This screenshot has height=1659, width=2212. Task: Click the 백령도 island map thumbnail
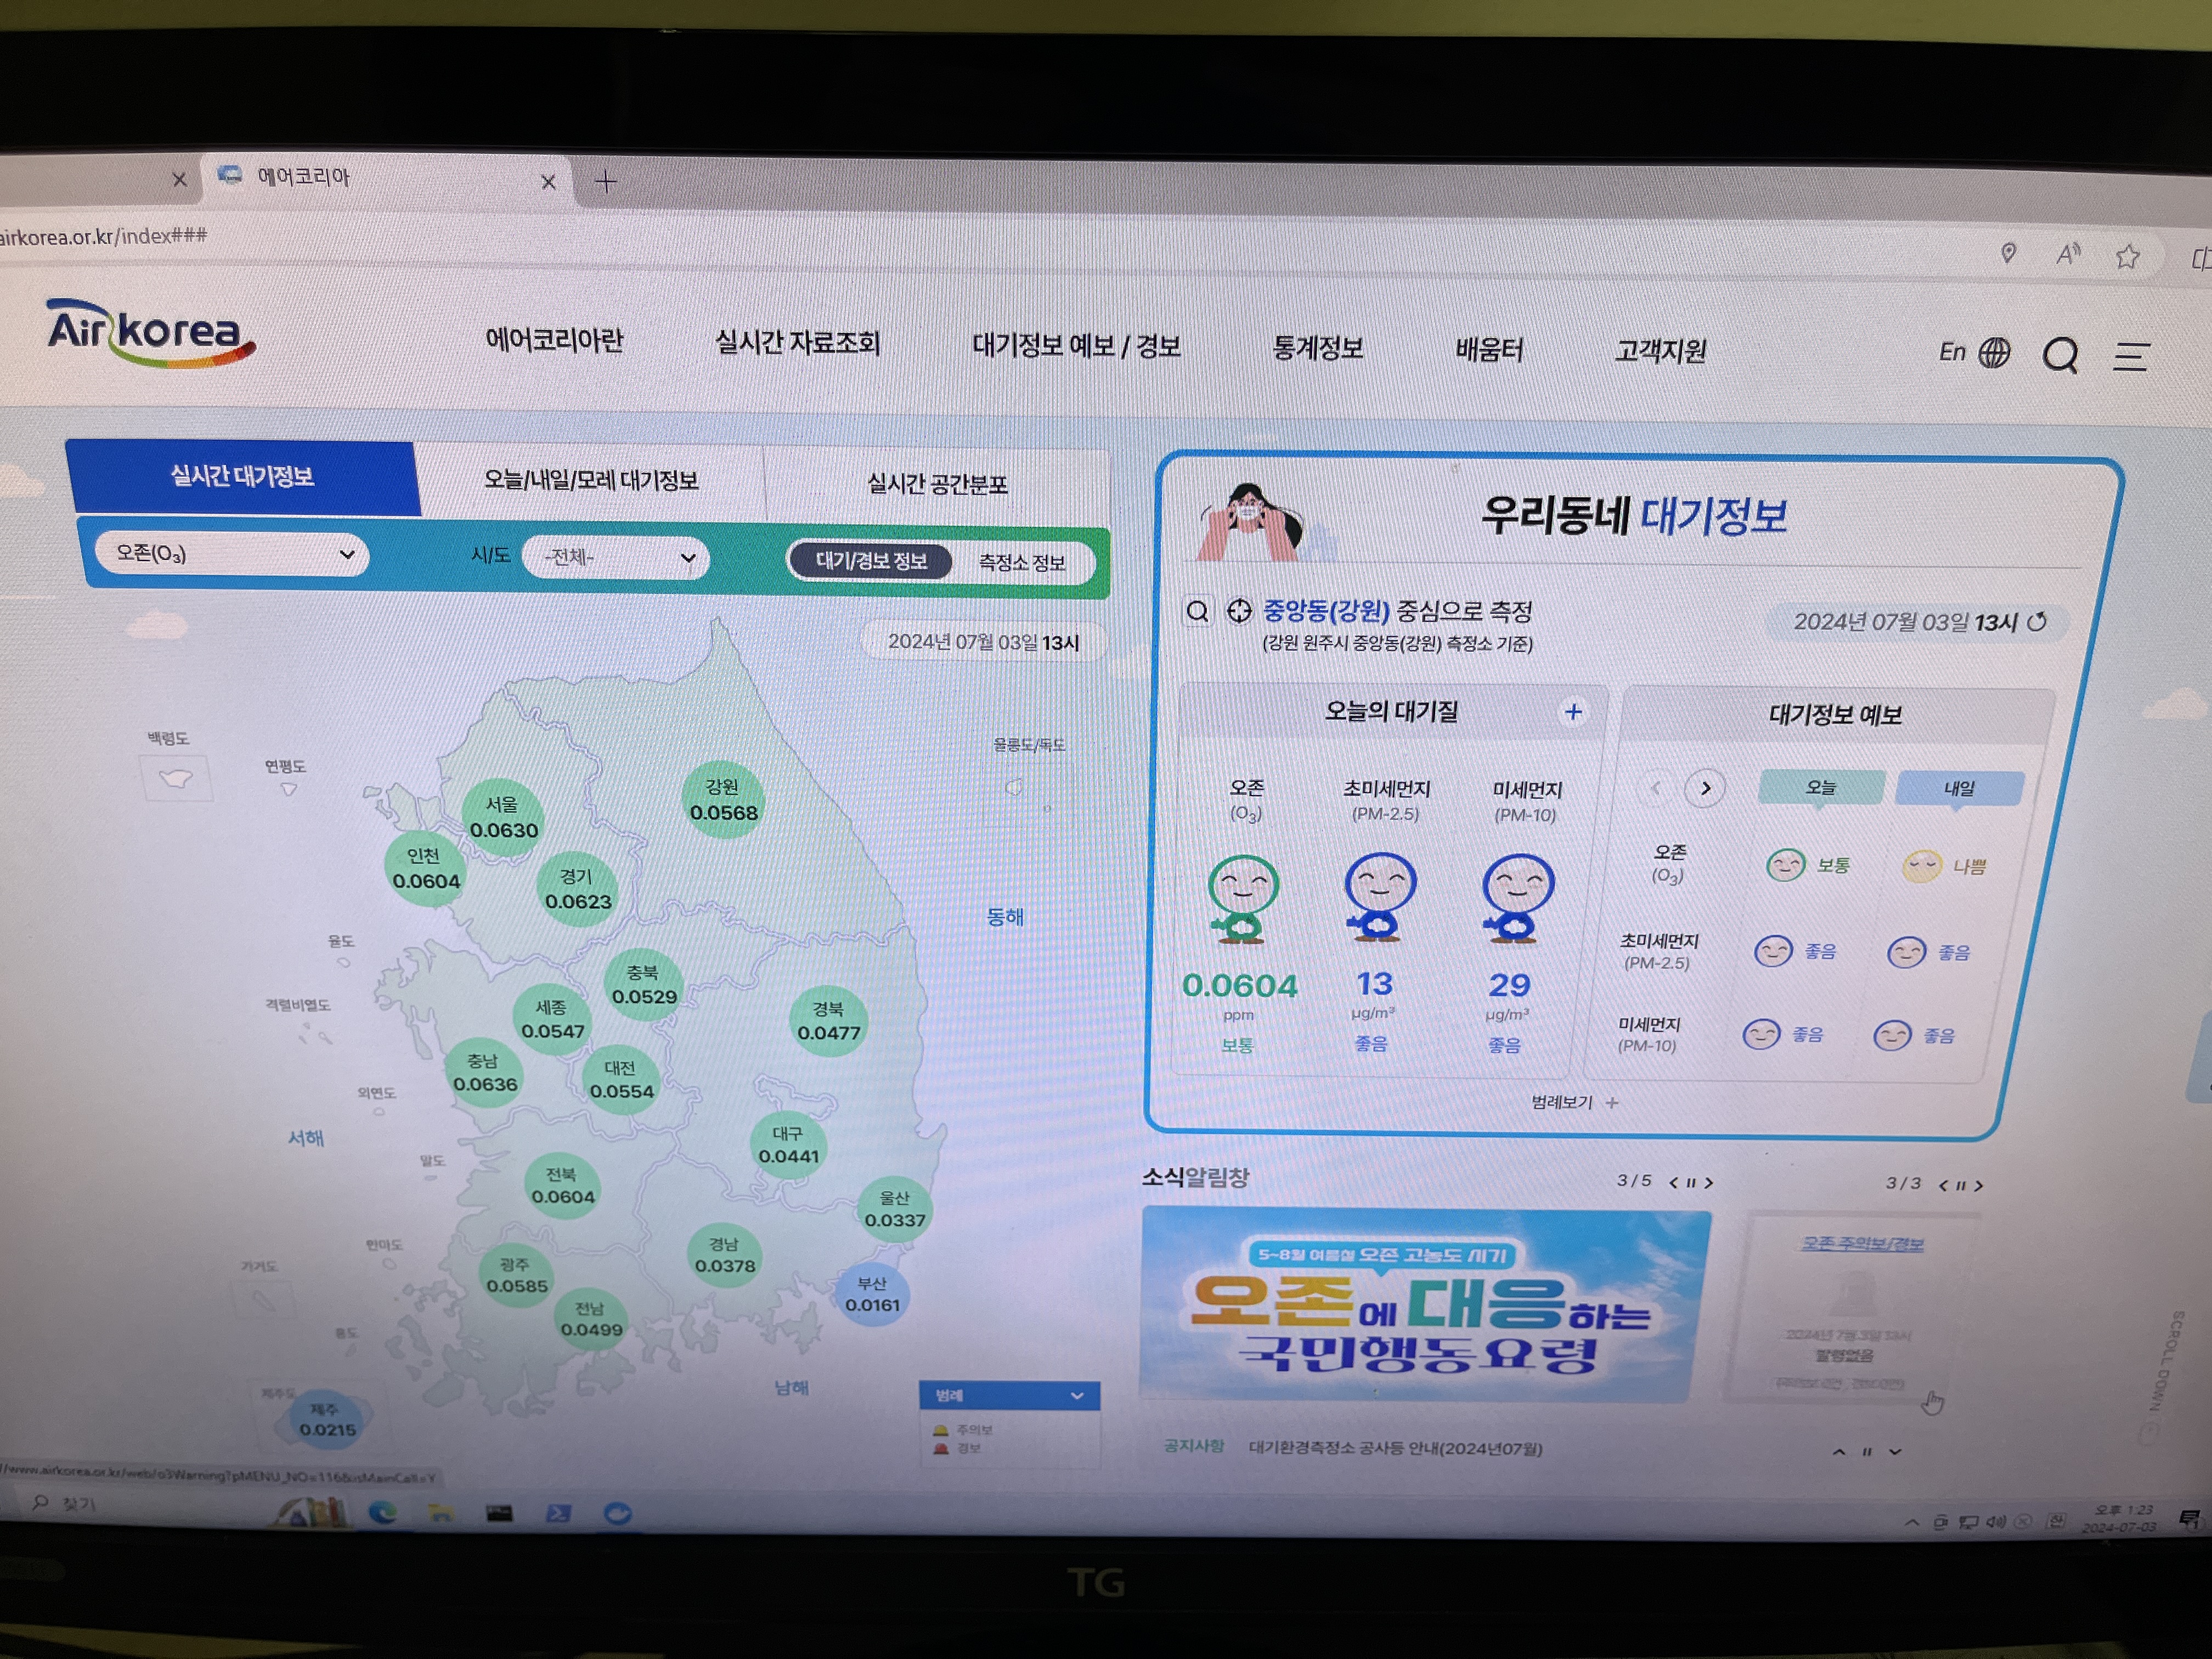tap(177, 779)
